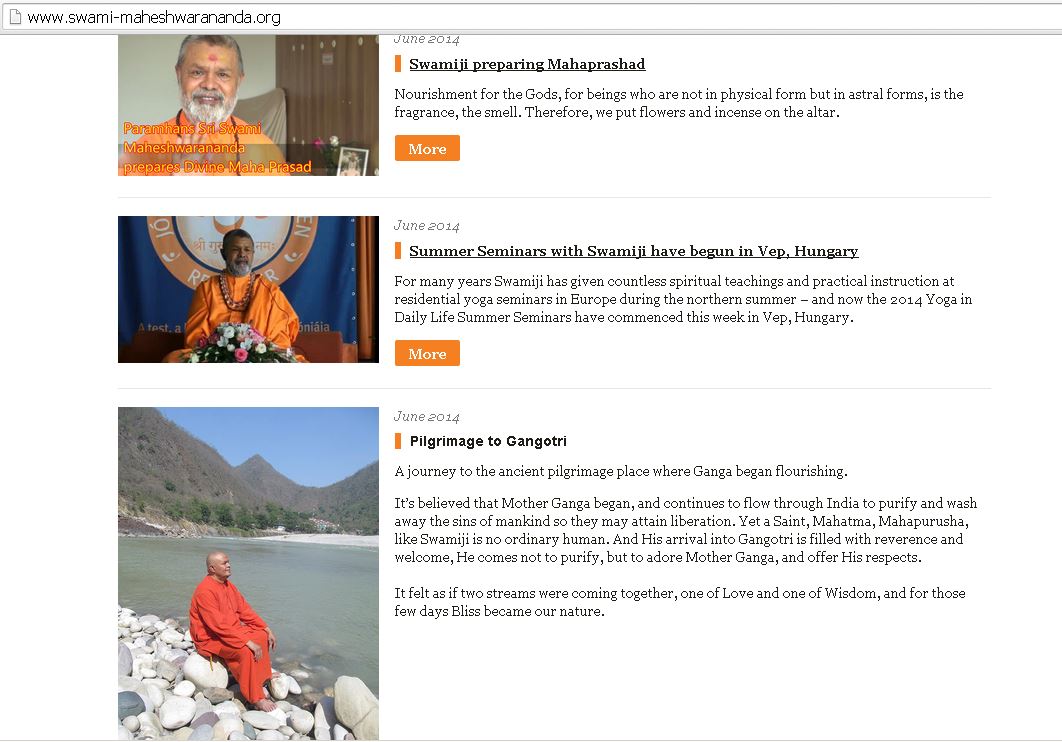This screenshot has height=742, width=1062.
Task: Click the Mahaprashad description paragraph
Action: tap(679, 103)
